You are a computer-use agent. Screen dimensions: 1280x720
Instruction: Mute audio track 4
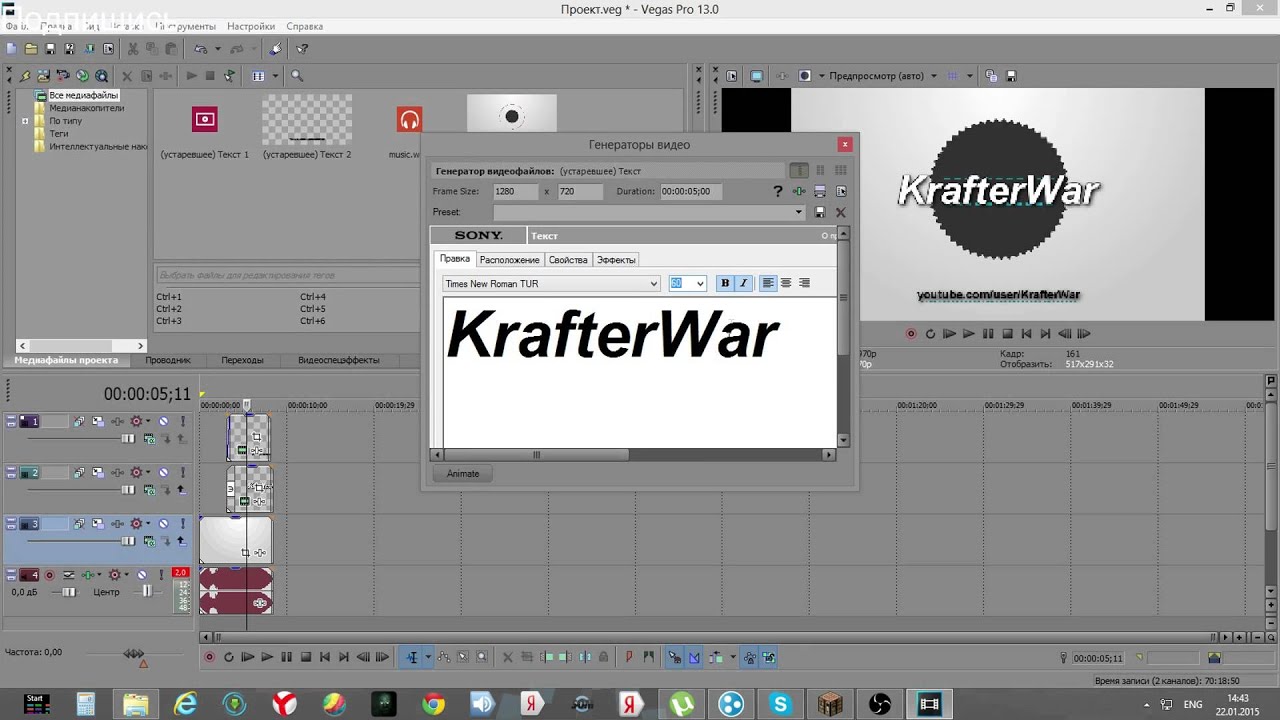click(141, 575)
